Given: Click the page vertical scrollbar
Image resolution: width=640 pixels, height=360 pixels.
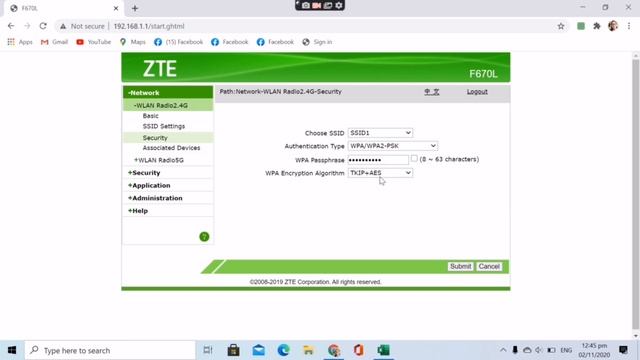Looking at the screenshot, I should (x=636, y=193).
